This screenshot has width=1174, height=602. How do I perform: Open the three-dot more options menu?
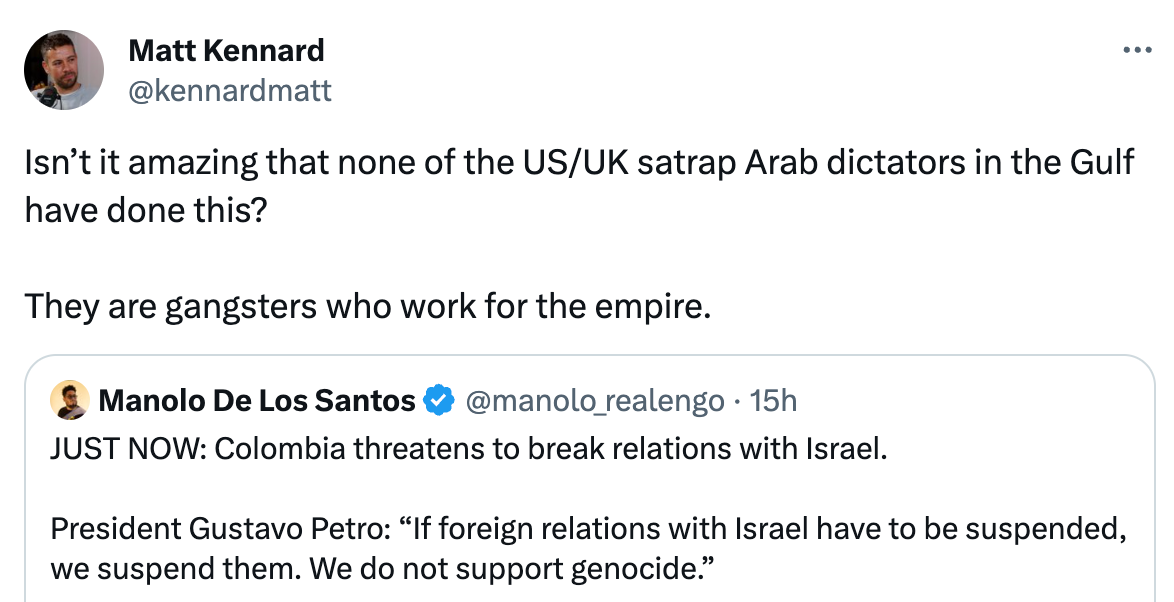click(x=1138, y=50)
